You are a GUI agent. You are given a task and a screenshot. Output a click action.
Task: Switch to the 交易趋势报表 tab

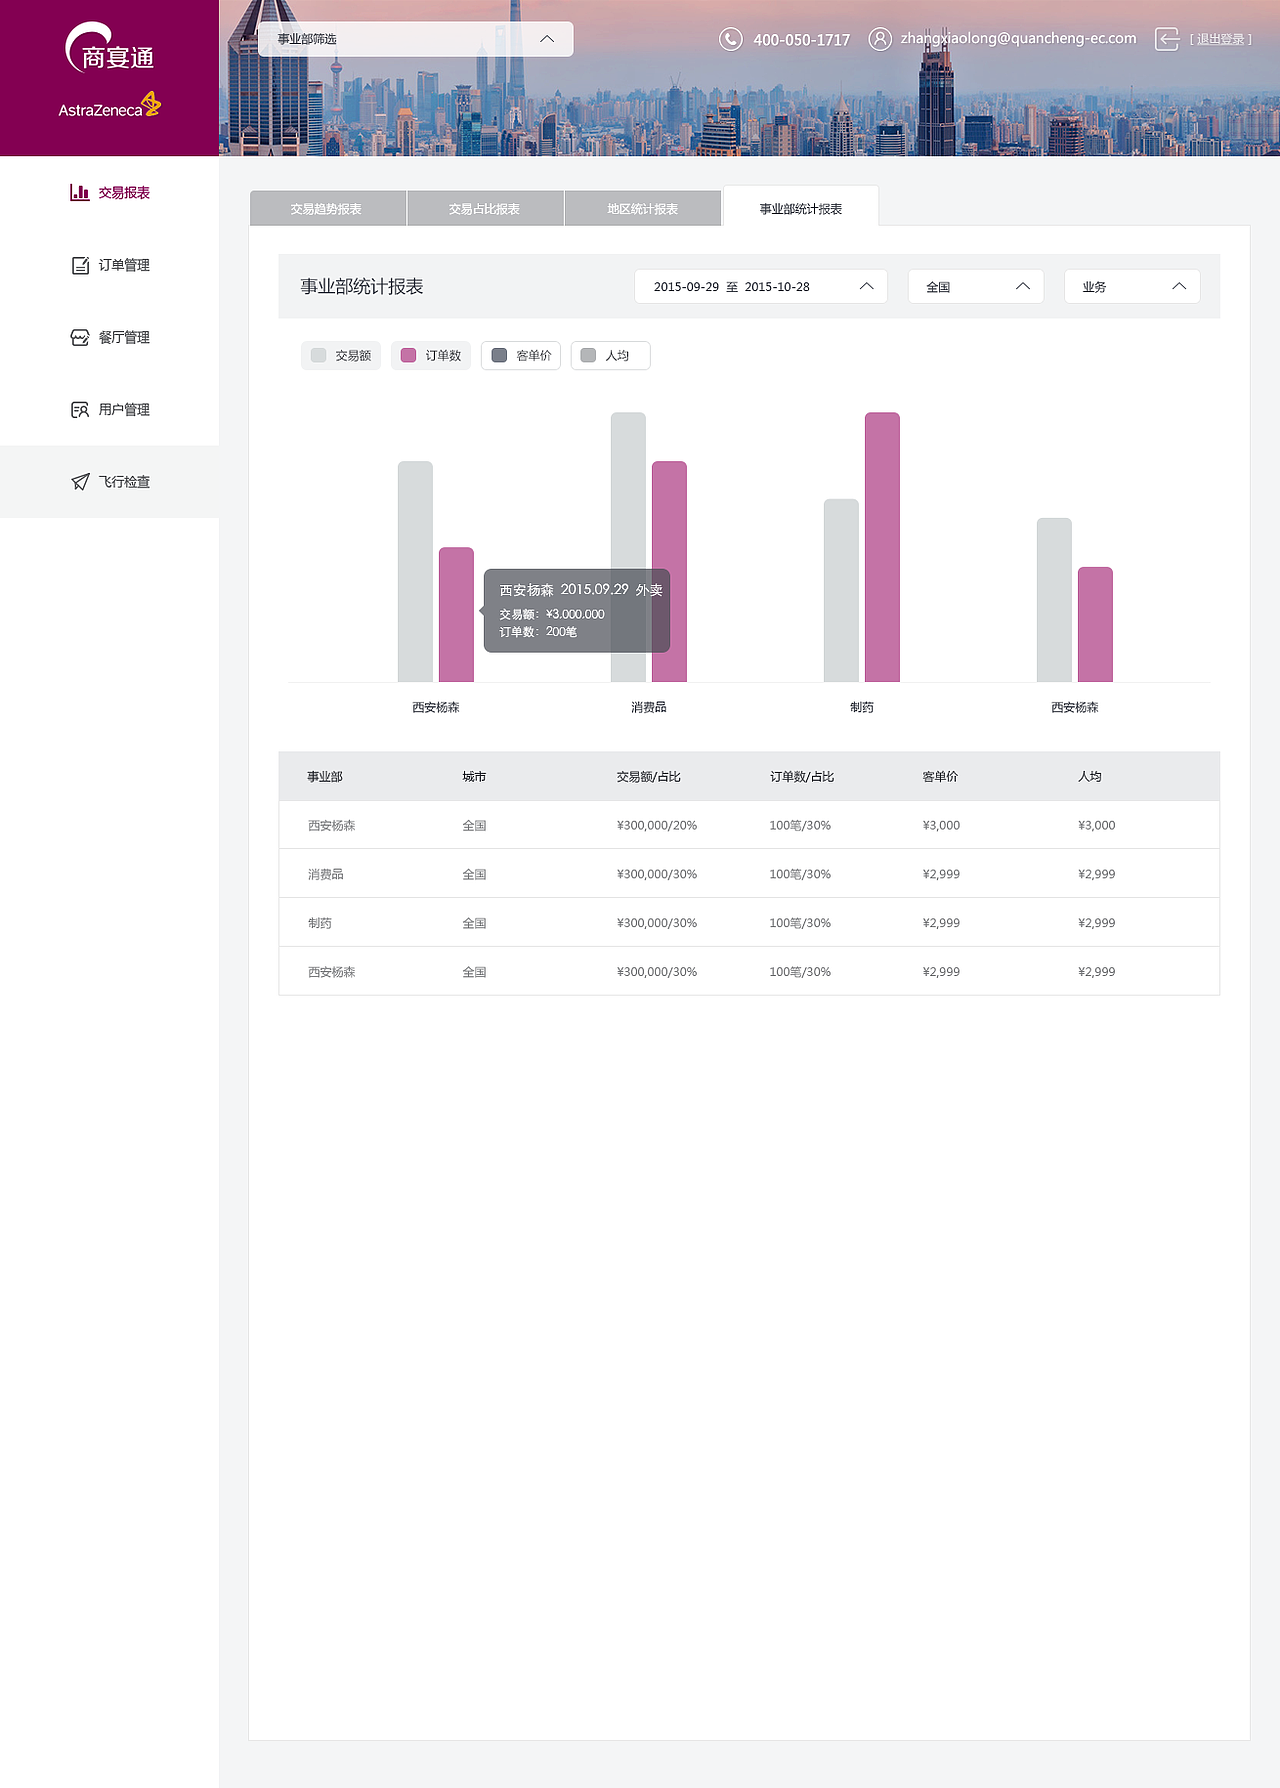click(x=328, y=208)
